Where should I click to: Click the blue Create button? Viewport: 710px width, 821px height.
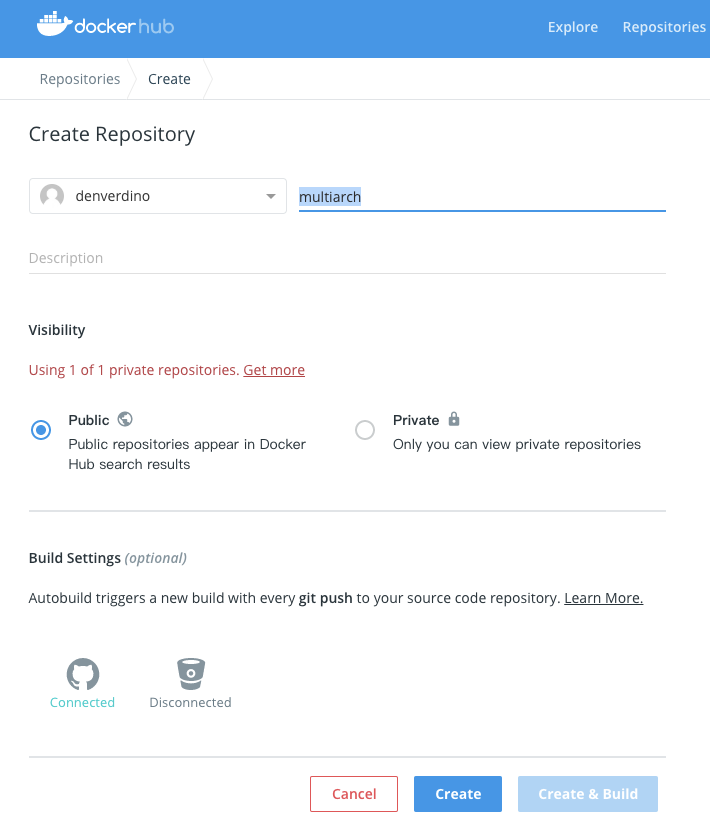pos(458,794)
